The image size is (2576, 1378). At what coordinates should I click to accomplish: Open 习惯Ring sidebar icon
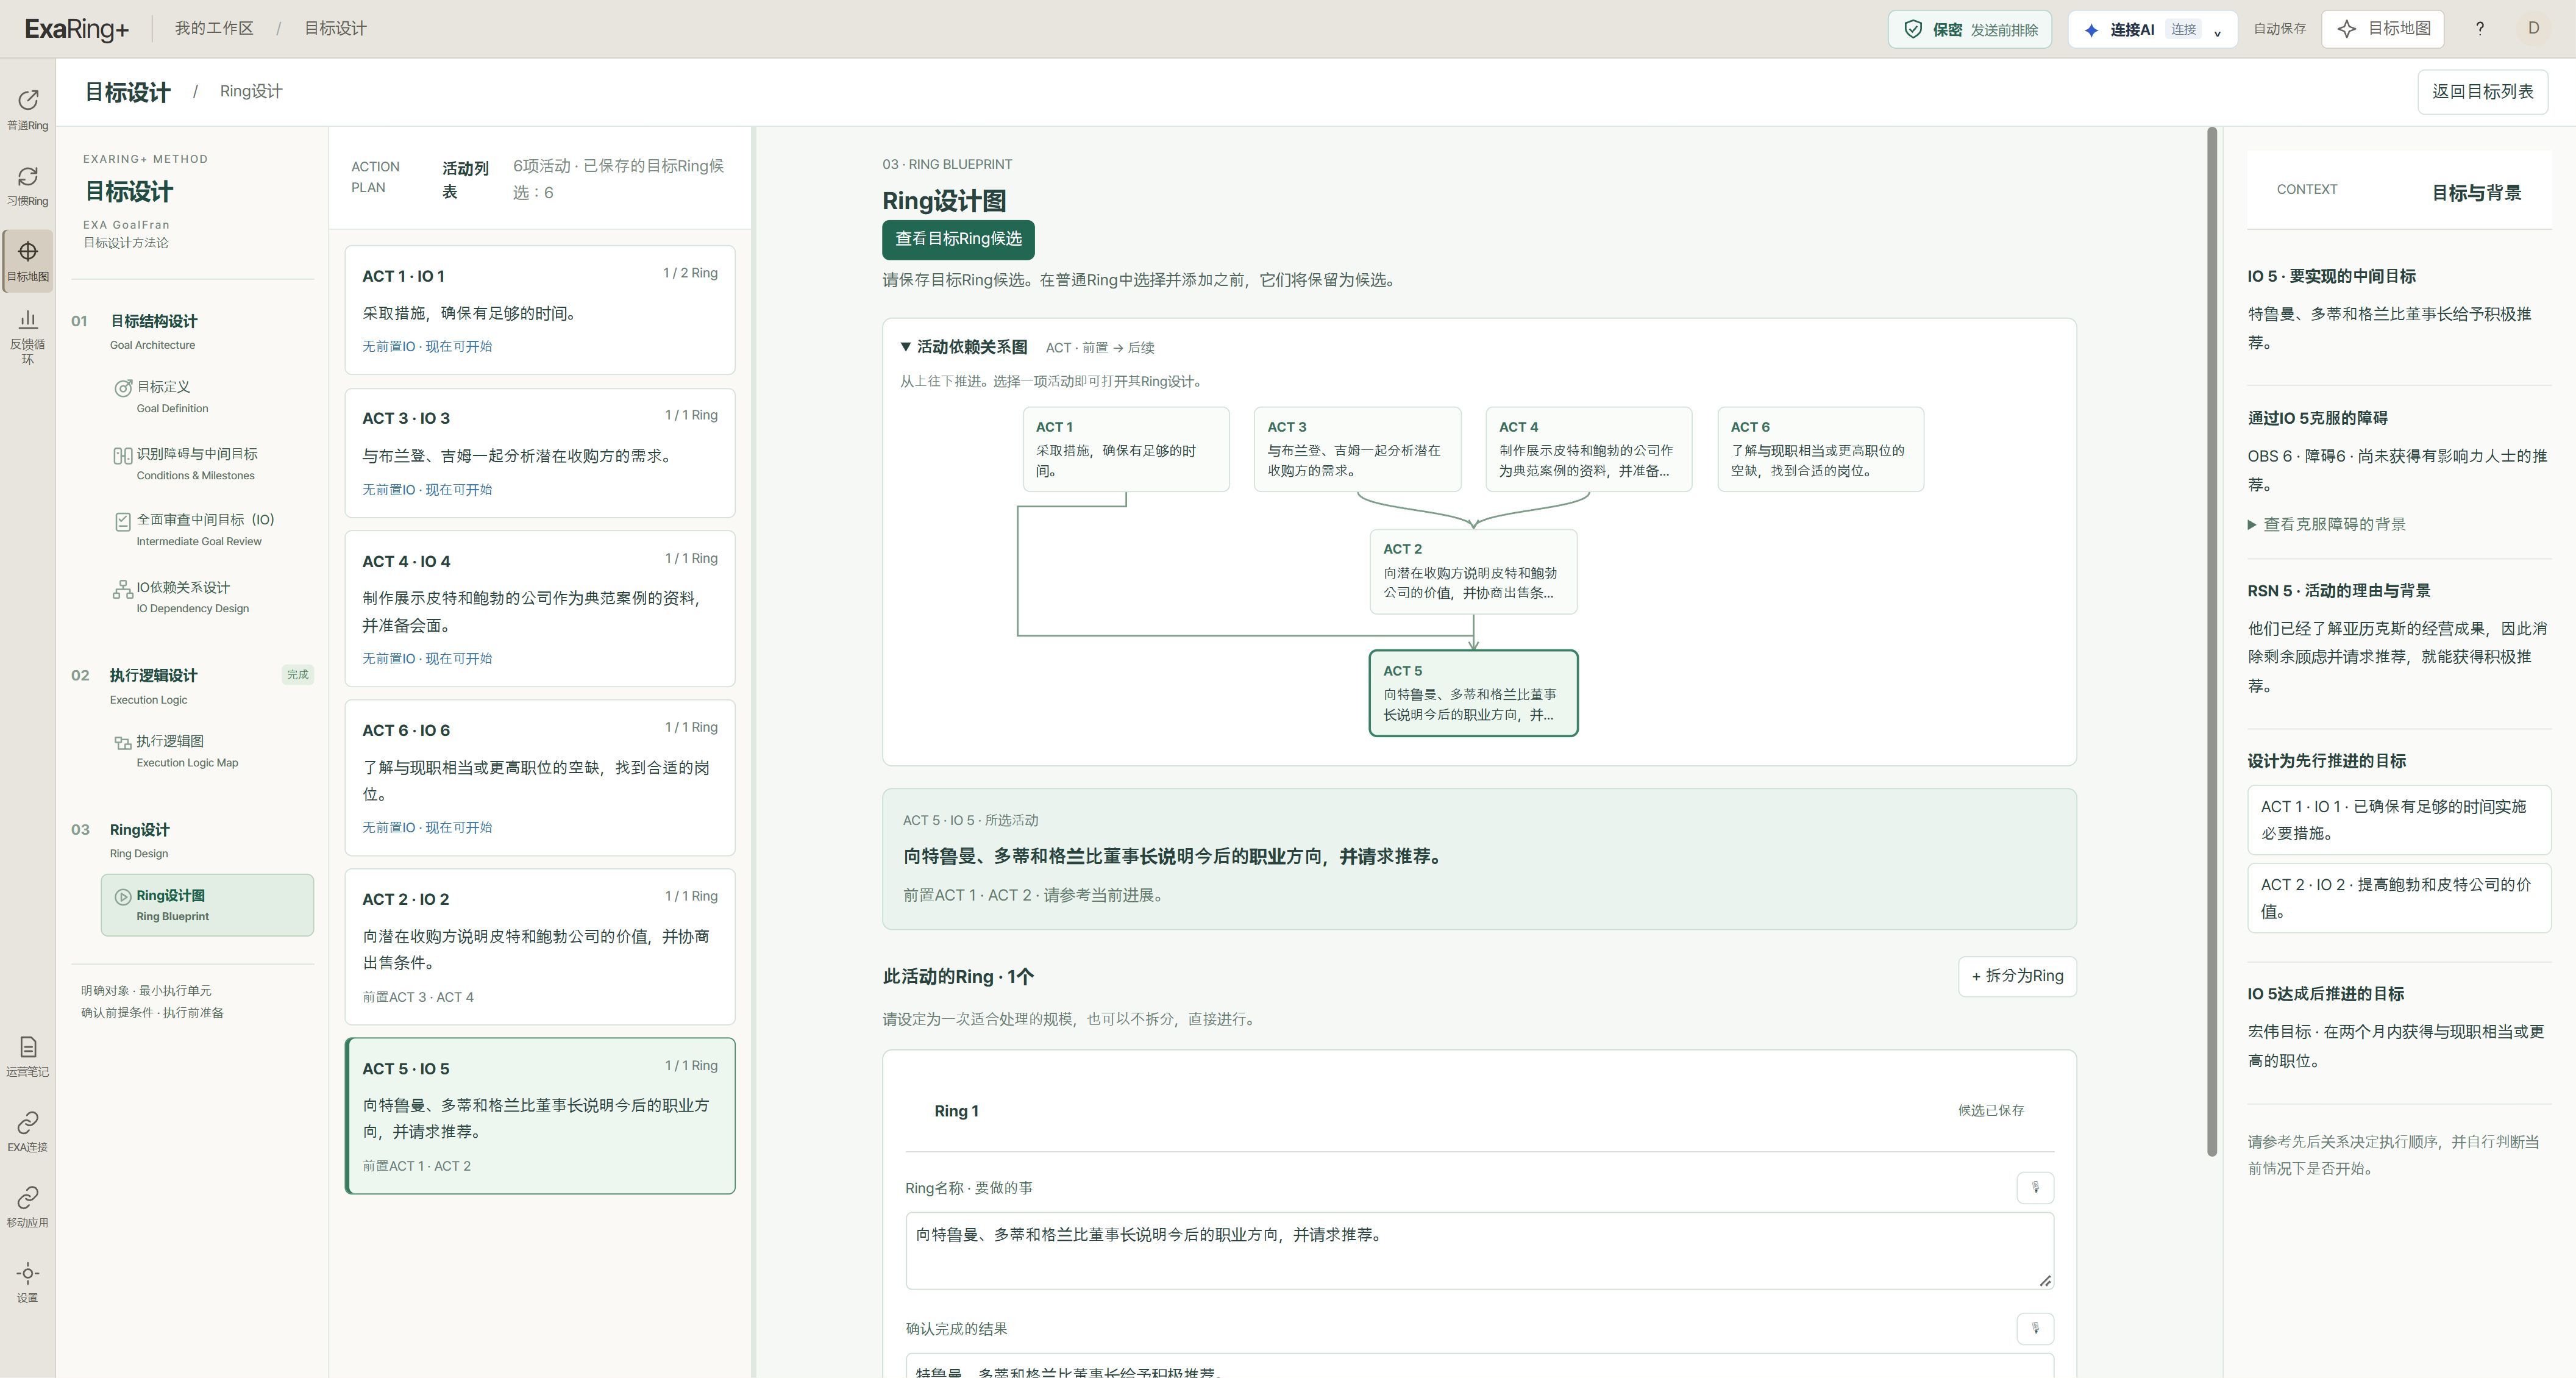[28, 185]
